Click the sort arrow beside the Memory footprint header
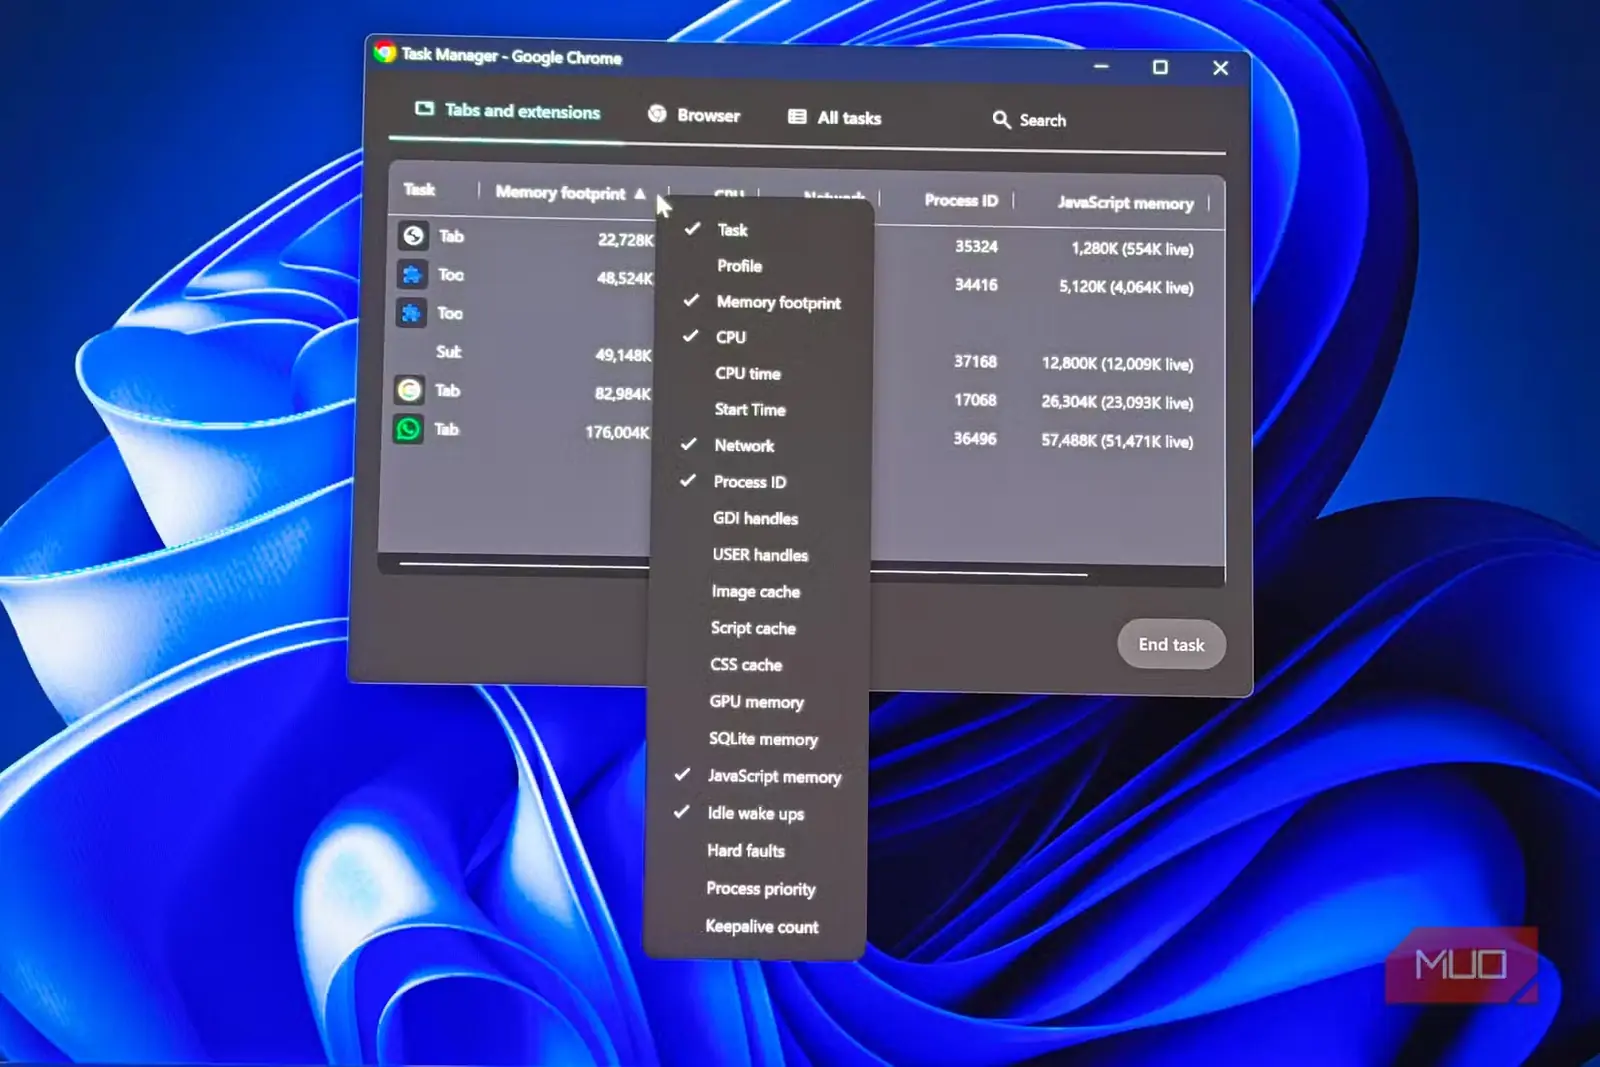 [640, 194]
